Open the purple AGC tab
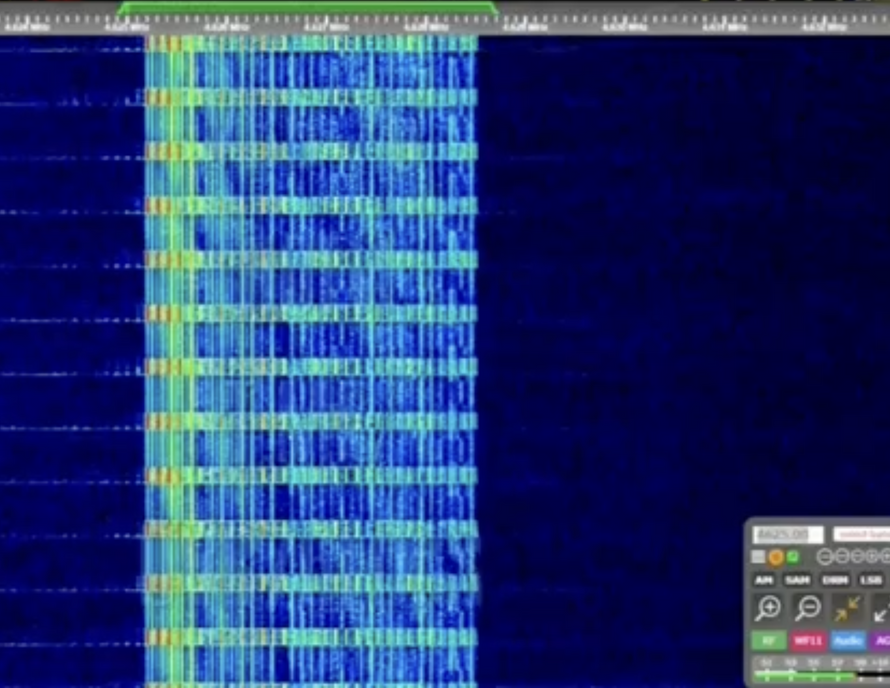 (x=880, y=640)
